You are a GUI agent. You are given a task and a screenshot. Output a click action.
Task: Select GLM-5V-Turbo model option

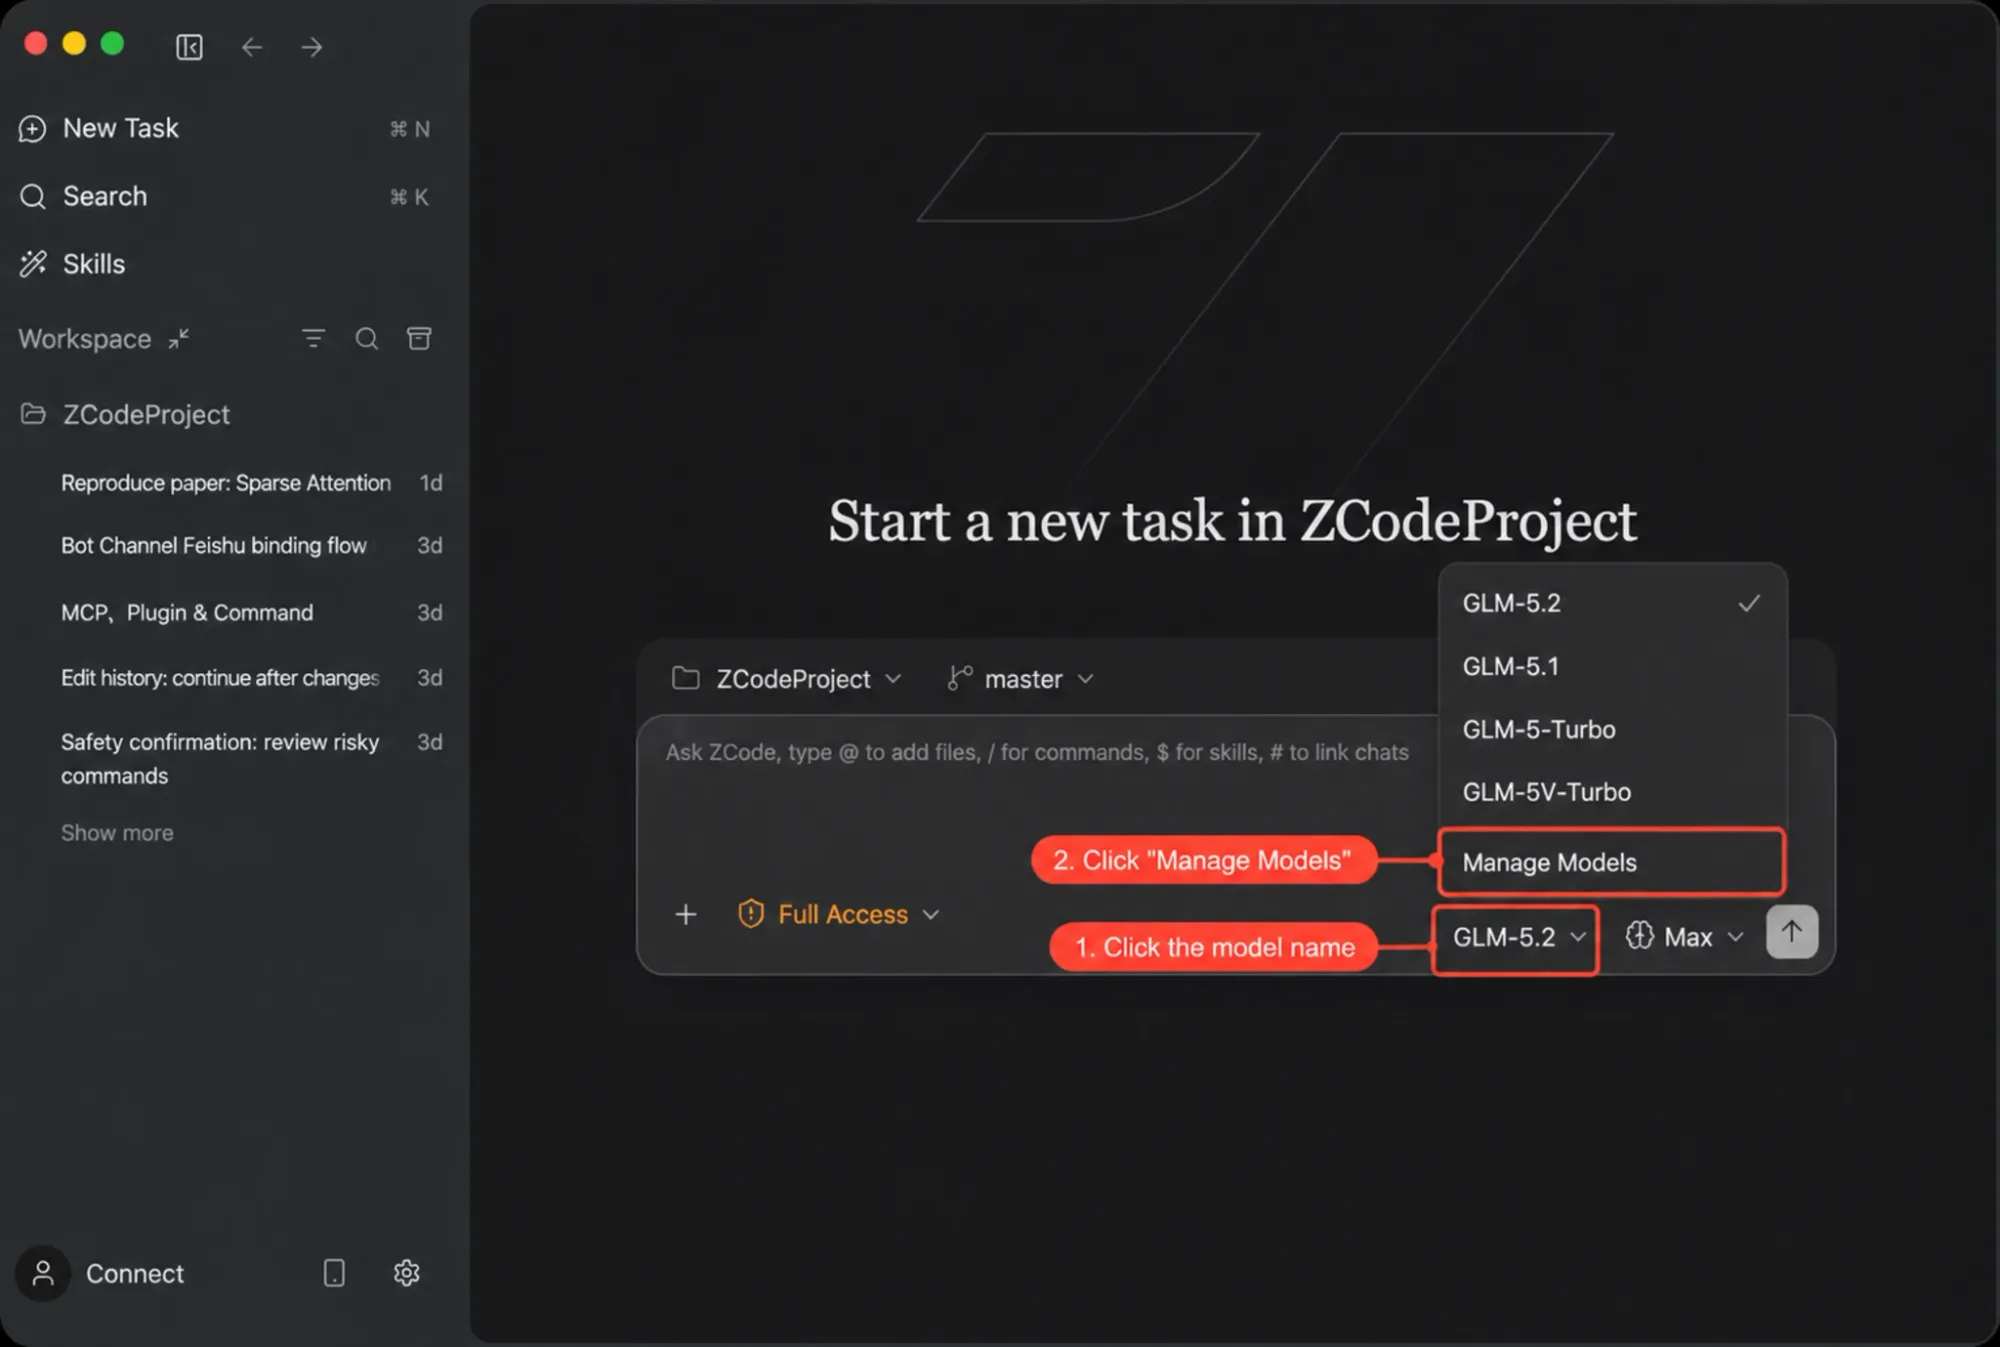tap(1612, 792)
